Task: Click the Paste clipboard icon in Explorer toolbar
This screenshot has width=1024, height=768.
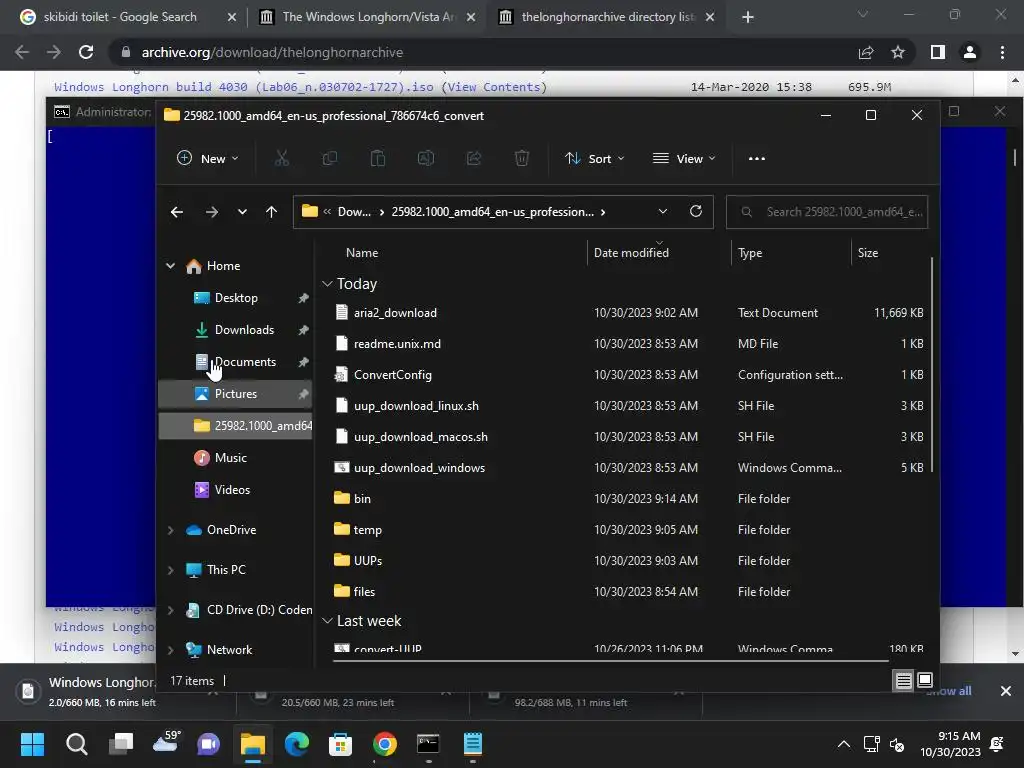Action: click(377, 158)
